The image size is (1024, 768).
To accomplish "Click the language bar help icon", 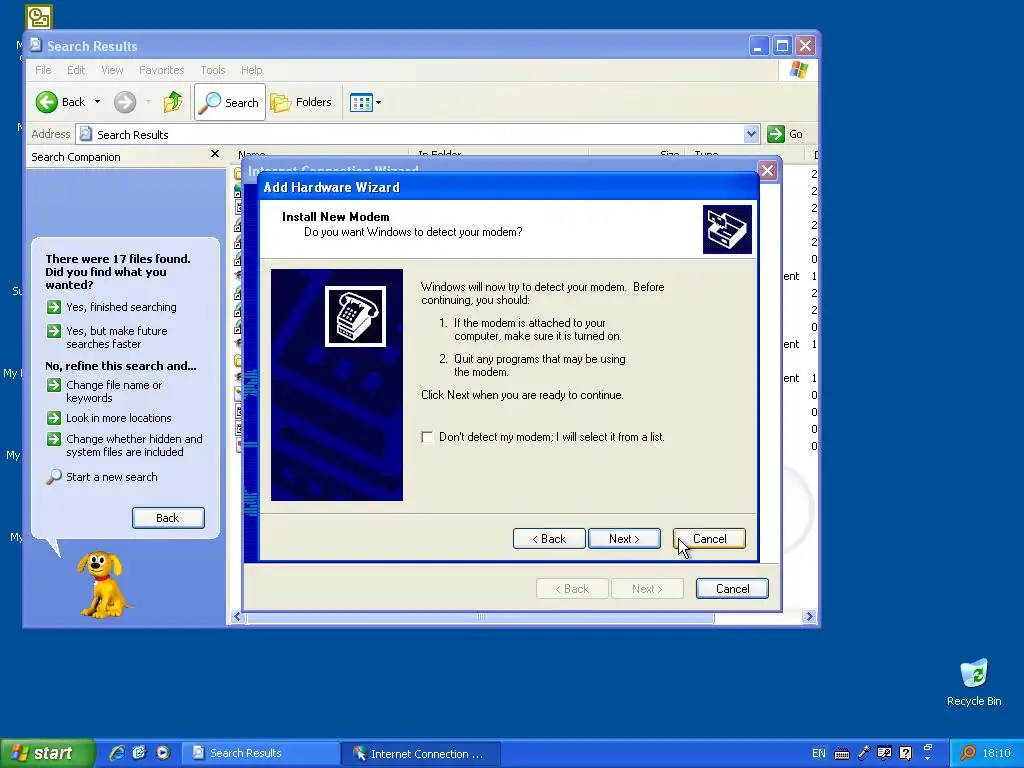I will (905, 753).
